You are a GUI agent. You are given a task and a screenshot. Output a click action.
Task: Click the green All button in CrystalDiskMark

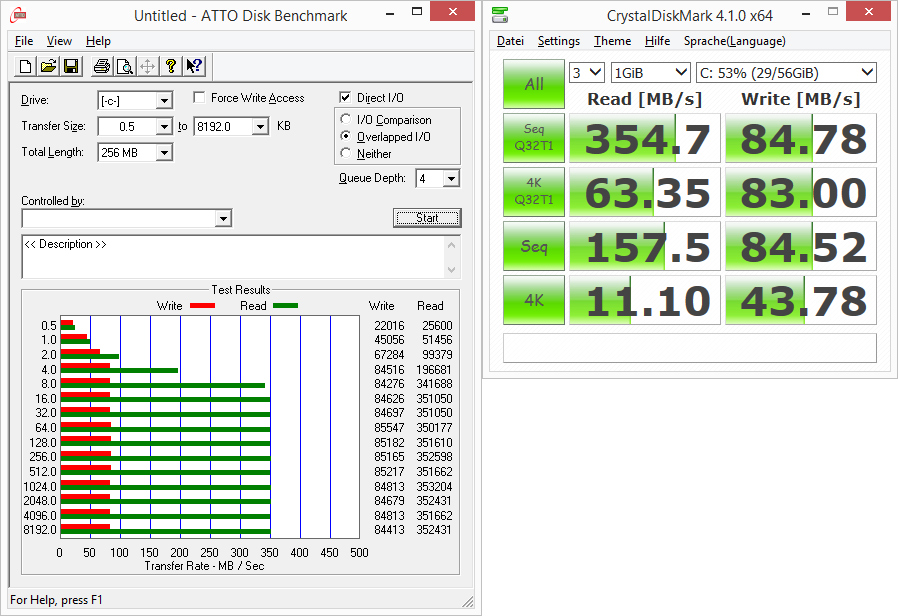[534, 84]
